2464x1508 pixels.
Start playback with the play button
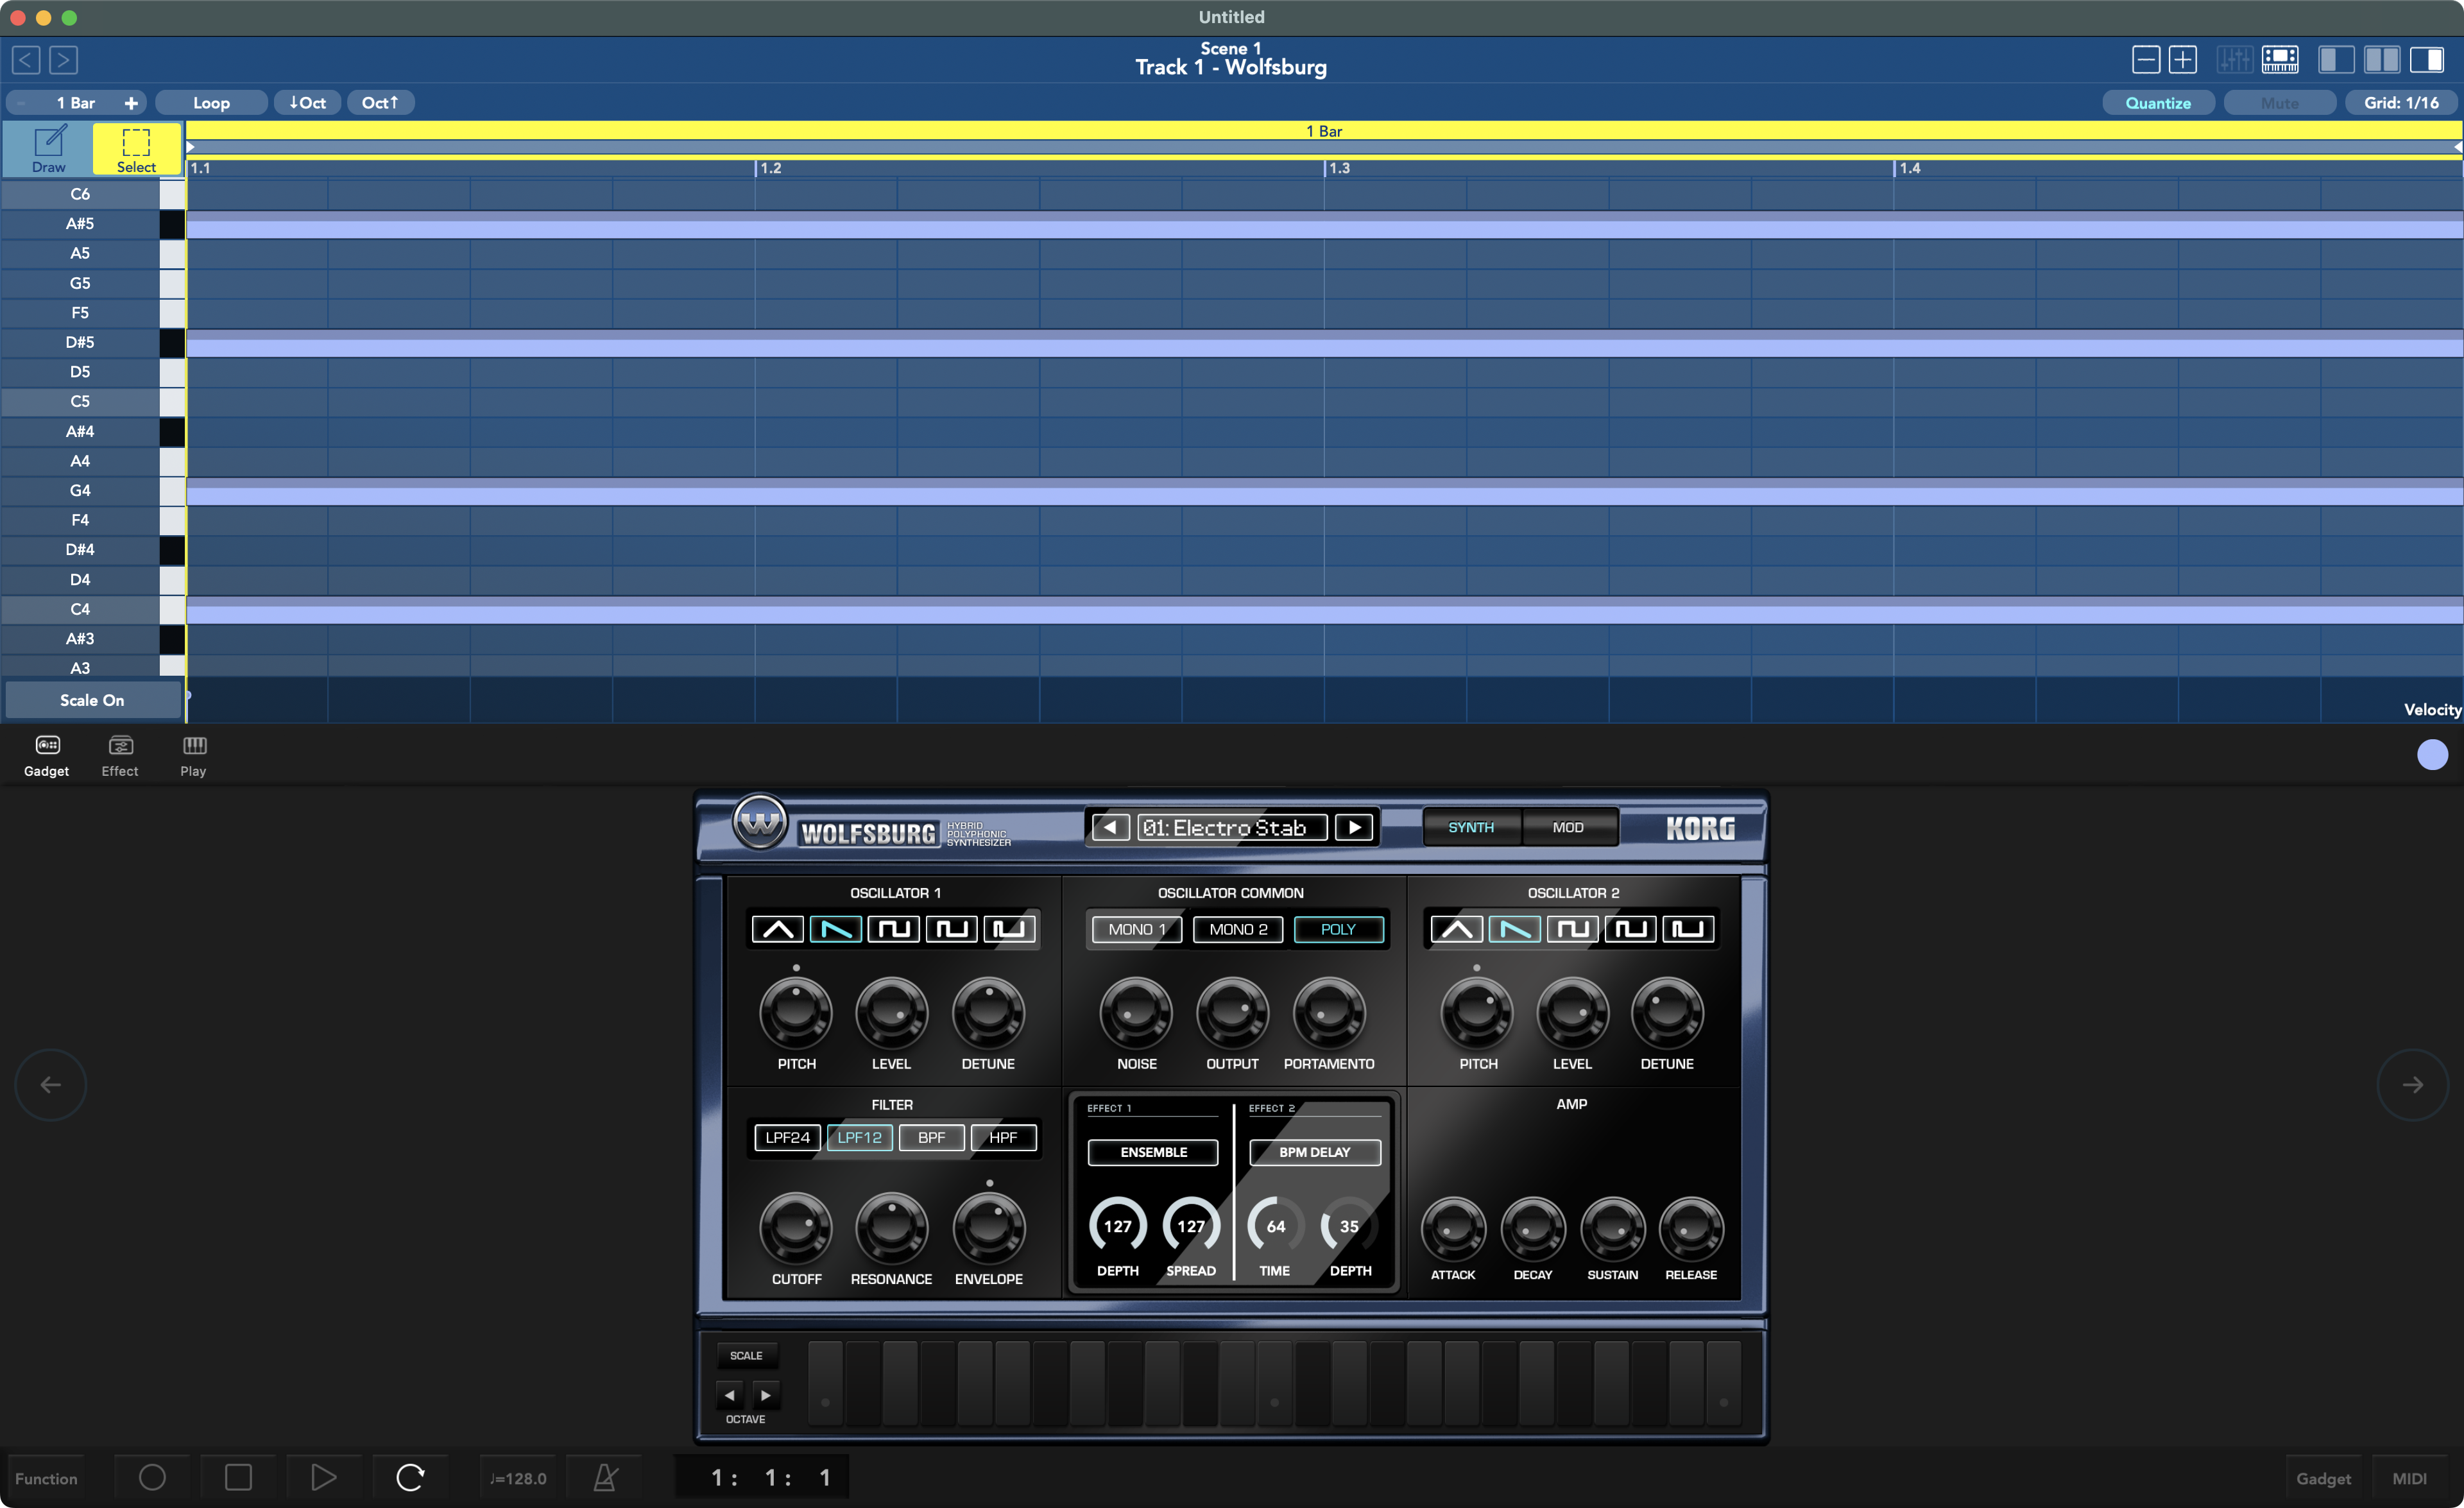tap(324, 1477)
